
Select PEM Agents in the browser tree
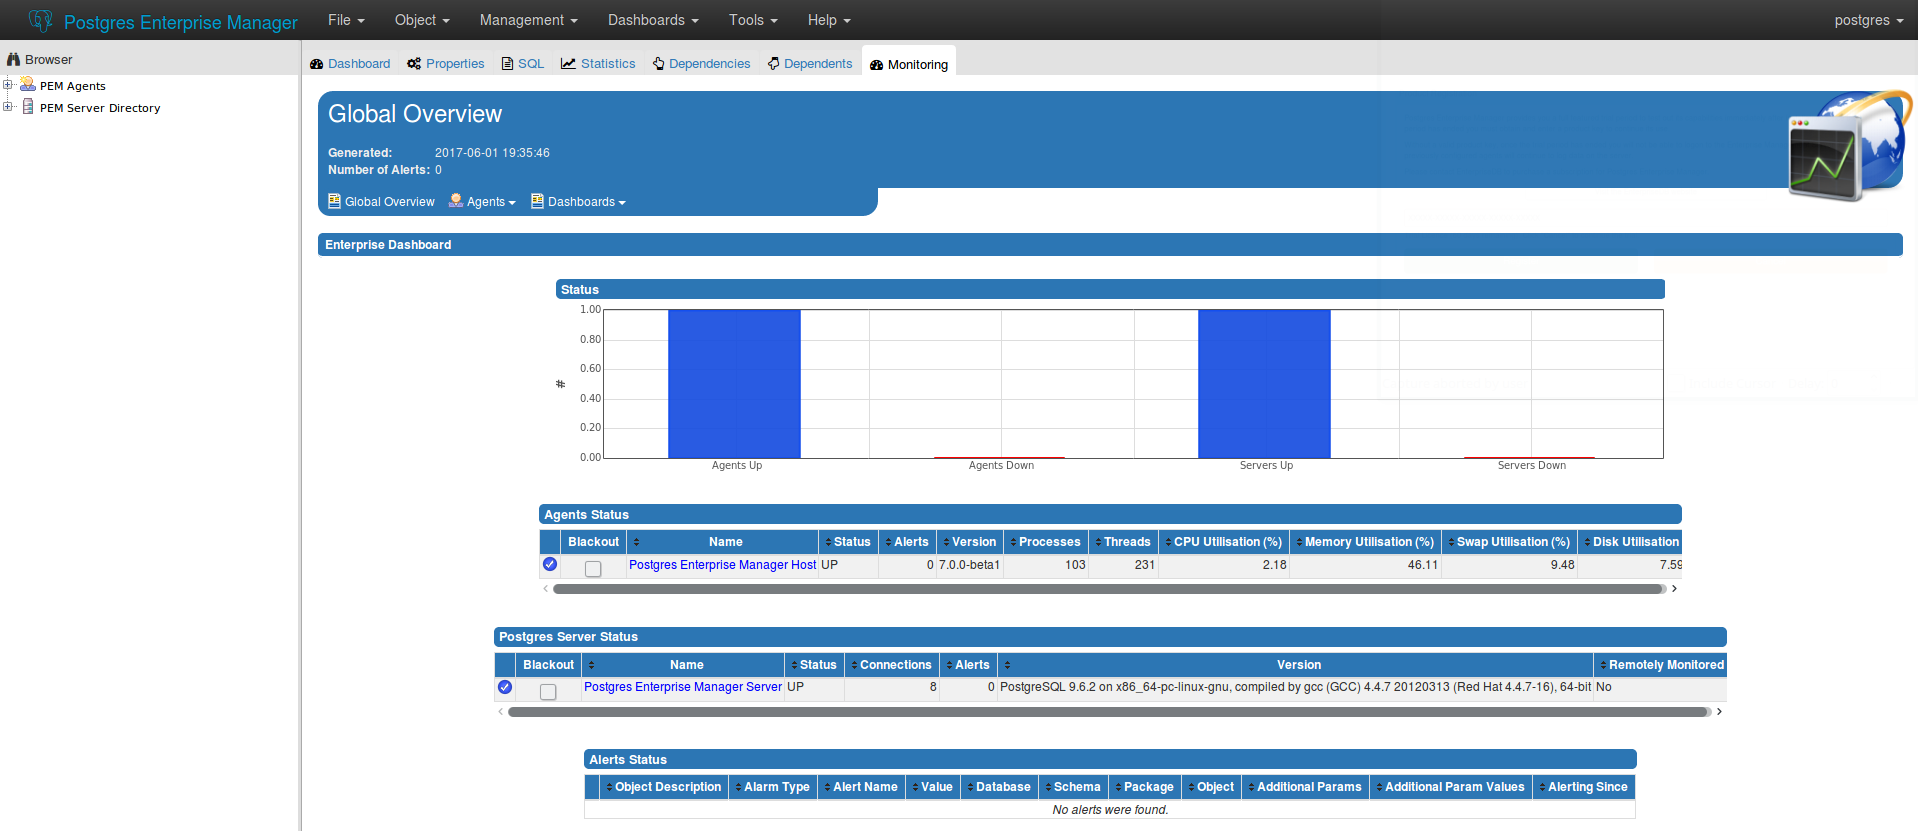tap(73, 86)
